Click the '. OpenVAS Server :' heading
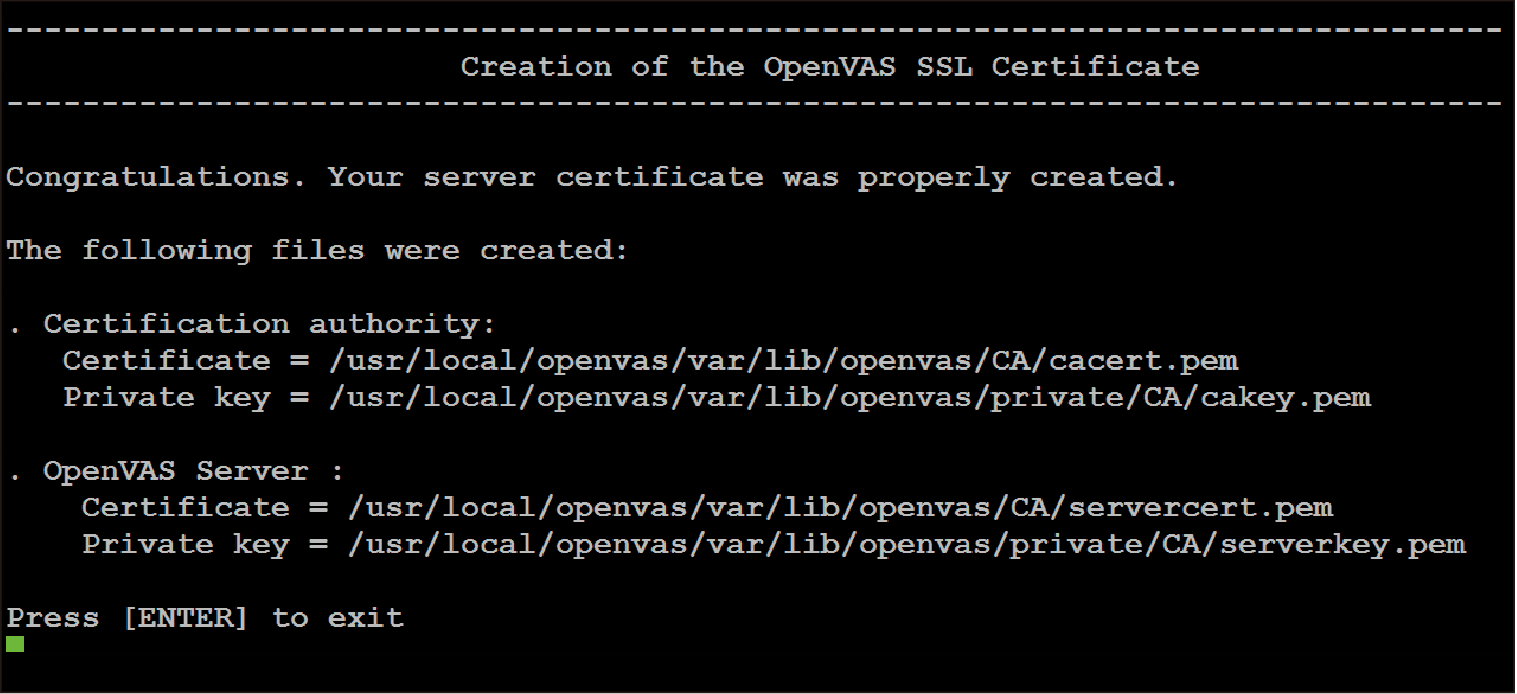1517x694 pixels. 176,471
